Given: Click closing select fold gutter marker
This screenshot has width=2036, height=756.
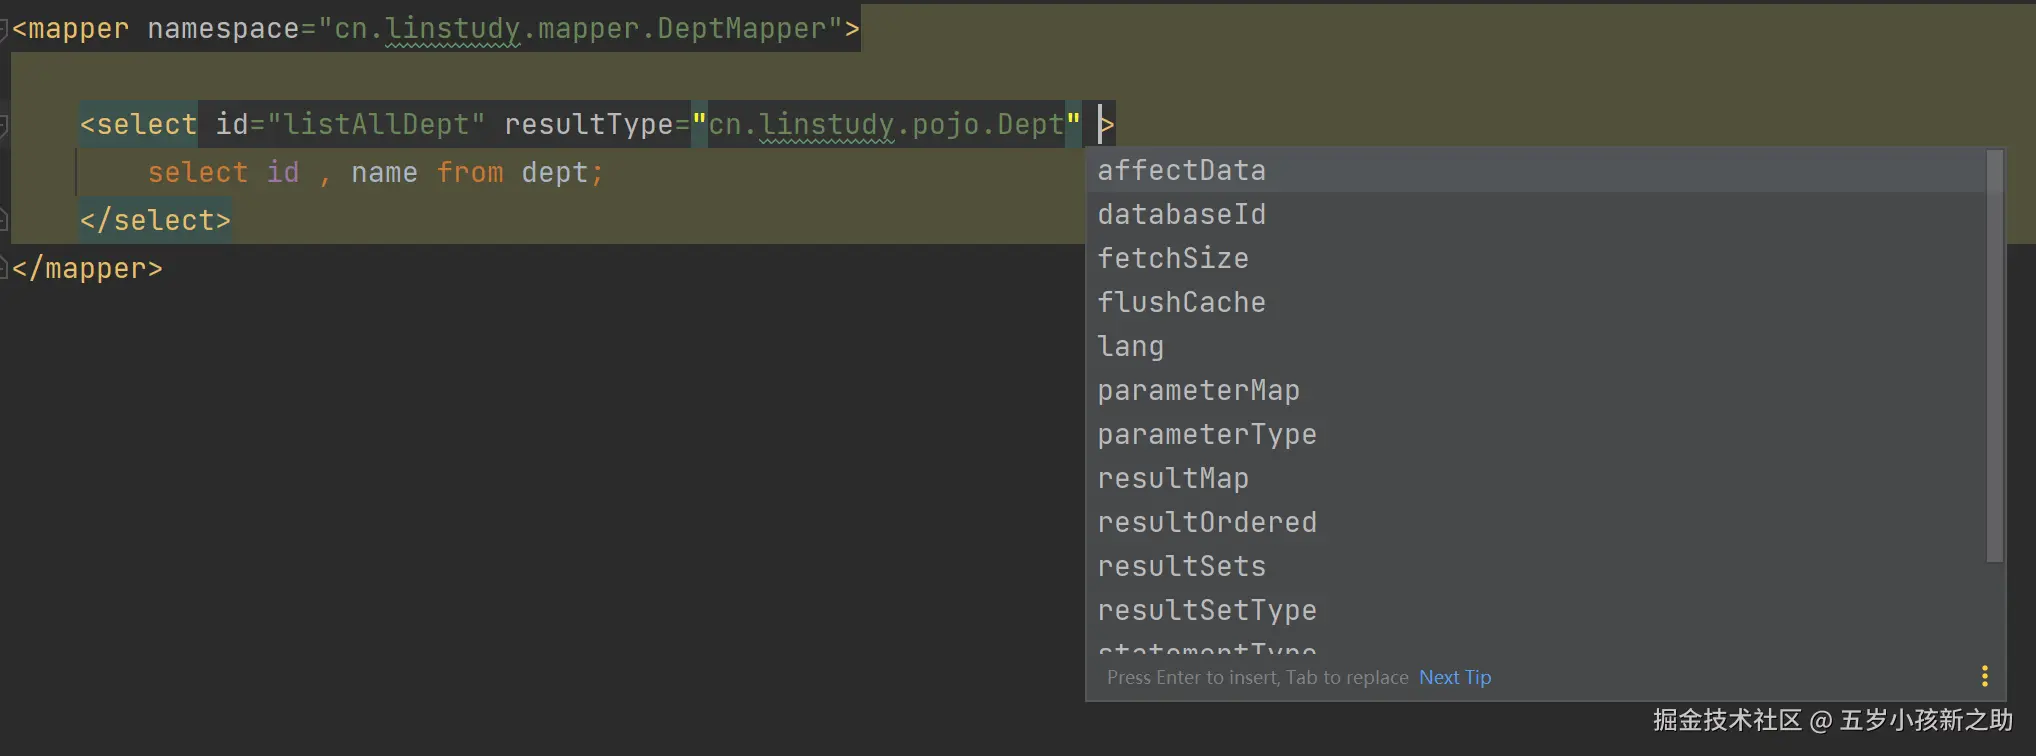Looking at the screenshot, I should pyautogui.click(x=3, y=219).
